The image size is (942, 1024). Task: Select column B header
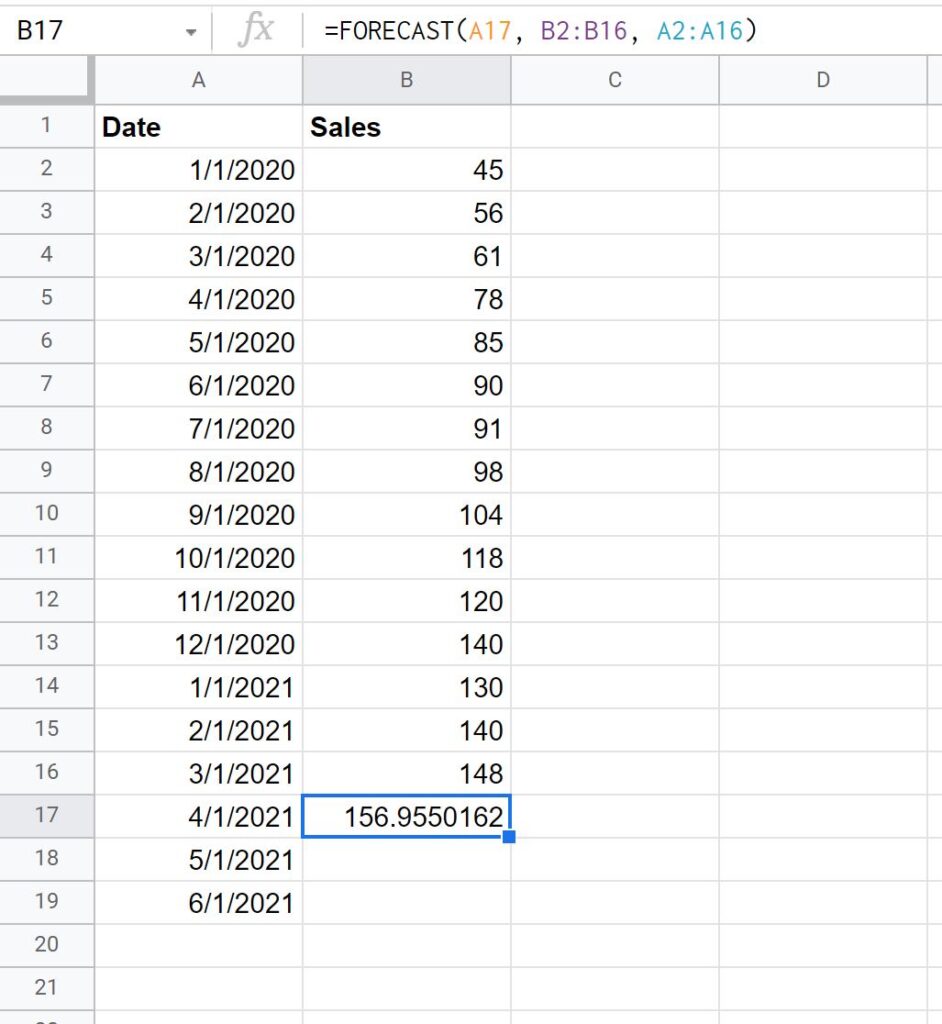(406, 80)
